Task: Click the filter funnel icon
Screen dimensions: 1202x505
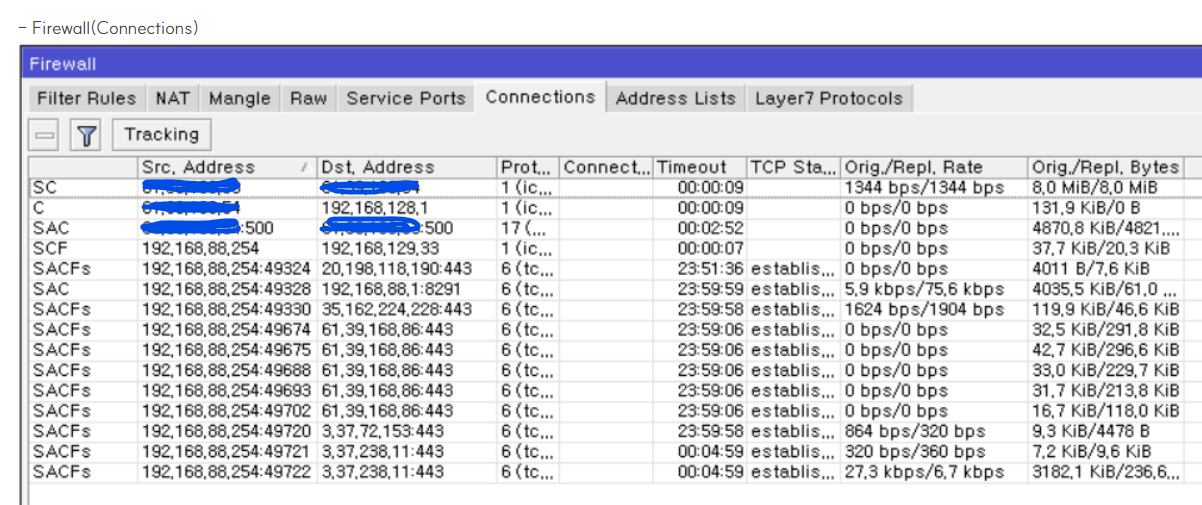Action: (x=88, y=134)
